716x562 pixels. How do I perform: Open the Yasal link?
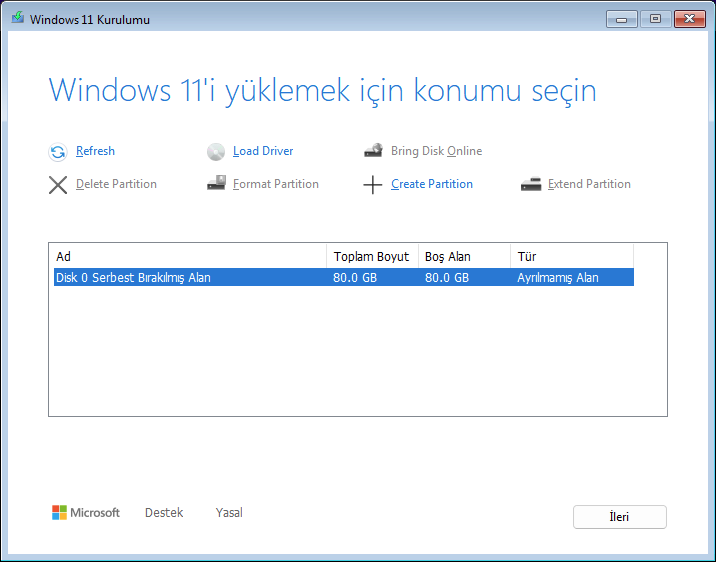point(229,513)
